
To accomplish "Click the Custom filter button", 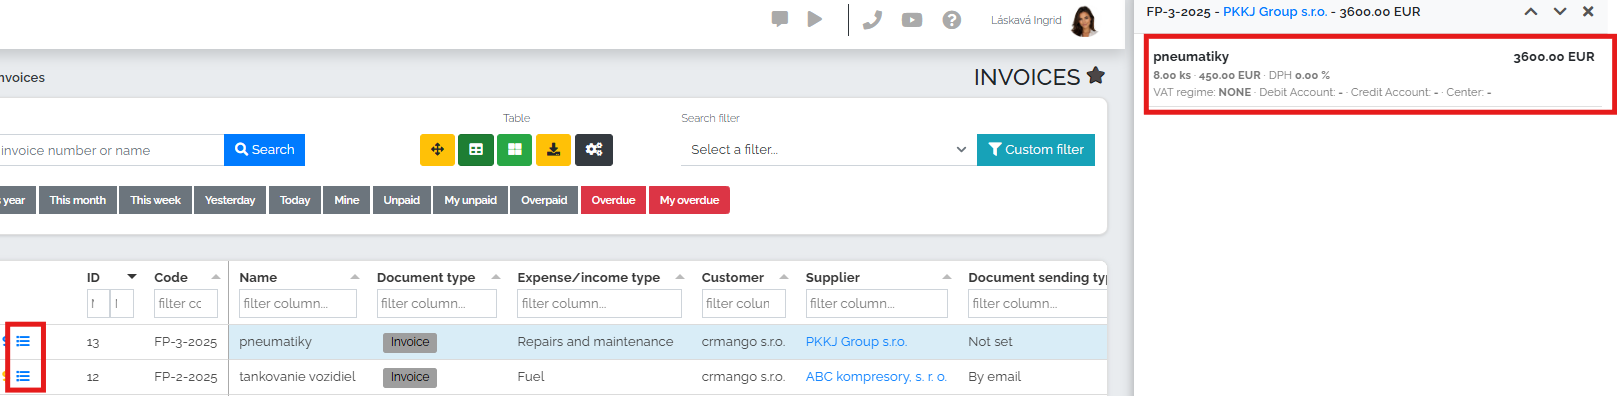I will tap(1036, 150).
